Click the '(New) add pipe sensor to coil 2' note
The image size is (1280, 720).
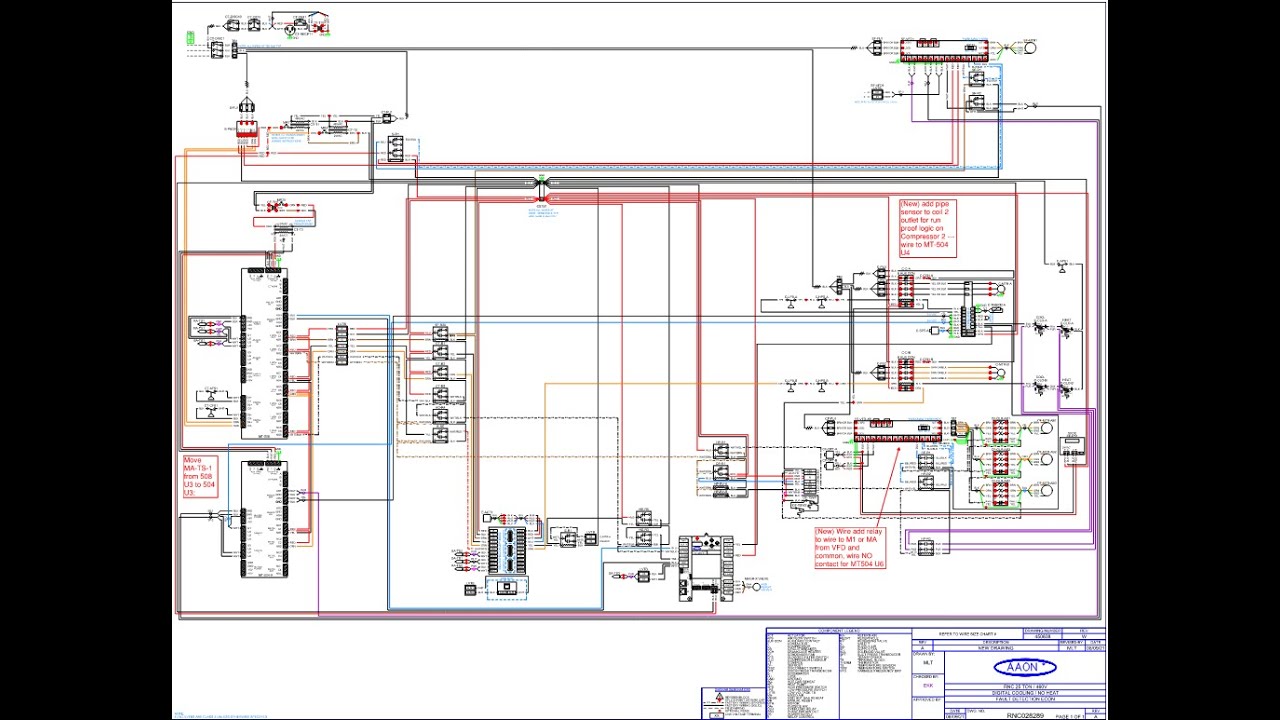click(926, 228)
